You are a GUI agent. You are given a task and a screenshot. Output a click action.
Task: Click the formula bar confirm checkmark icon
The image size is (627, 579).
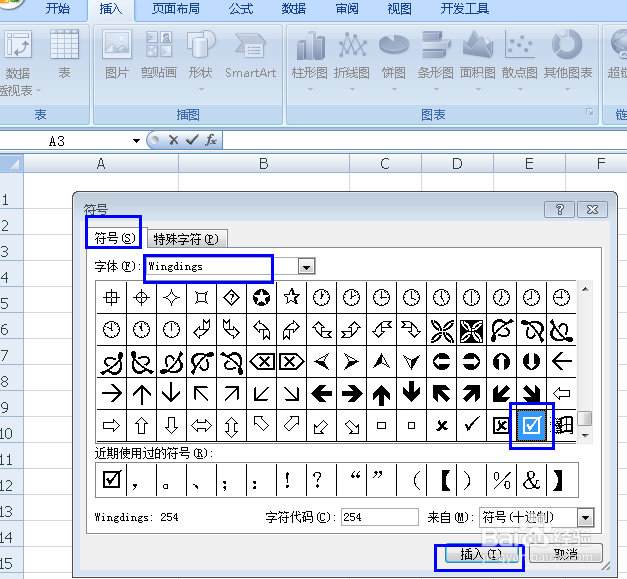[192, 140]
